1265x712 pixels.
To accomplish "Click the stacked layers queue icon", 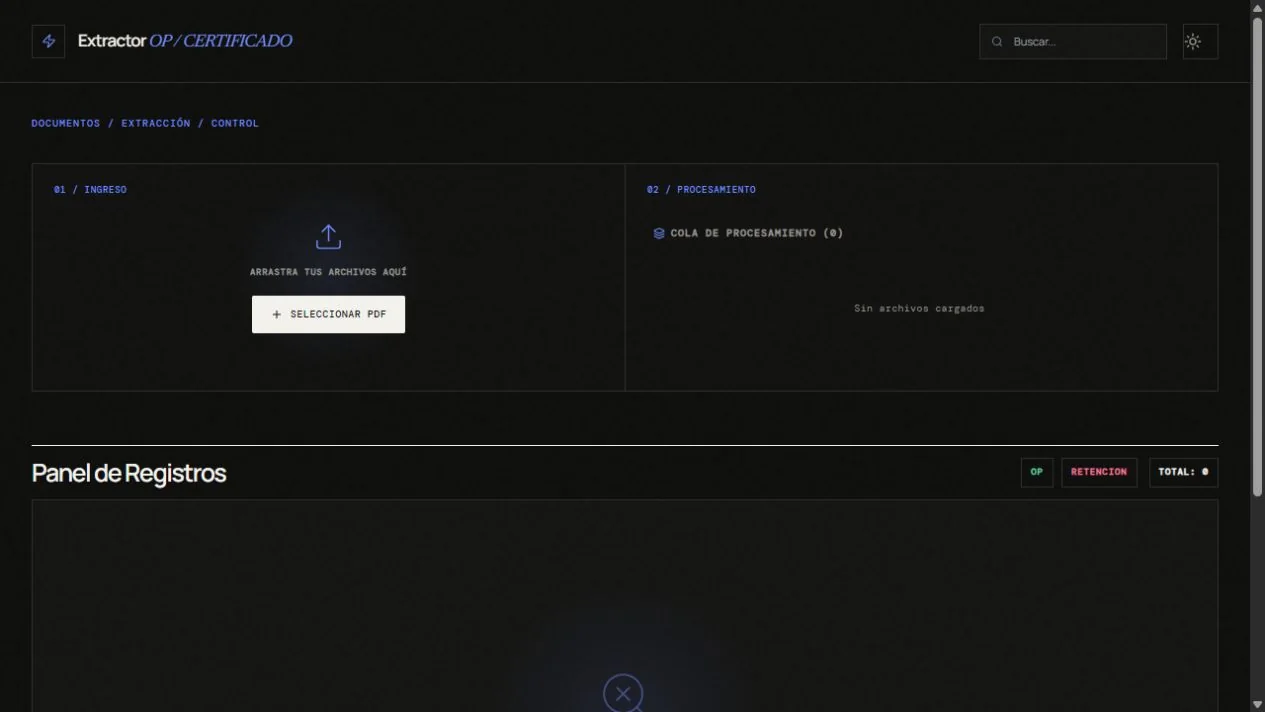I will 659,233.
